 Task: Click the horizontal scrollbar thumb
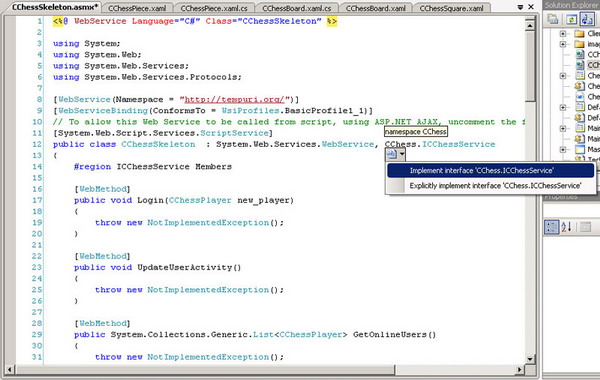tap(205, 370)
